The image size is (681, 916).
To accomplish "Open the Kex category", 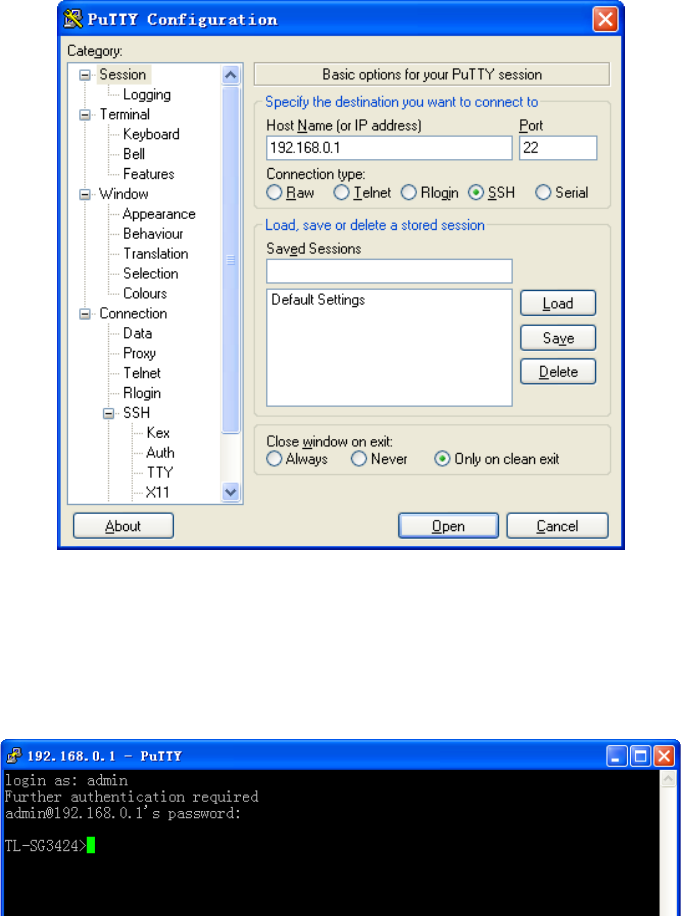I will pyautogui.click(x=158, y=433).
